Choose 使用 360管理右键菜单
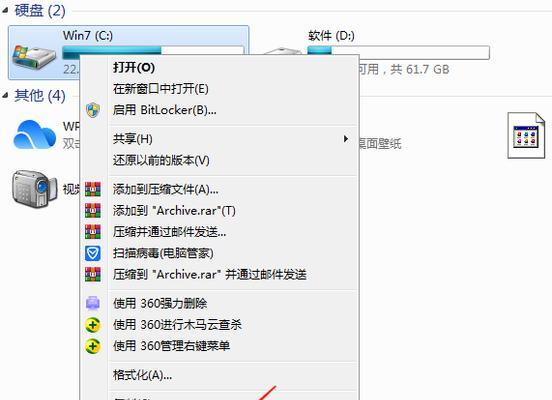The height and width of the screenshot is (400, 552). [x=171, y=346]
